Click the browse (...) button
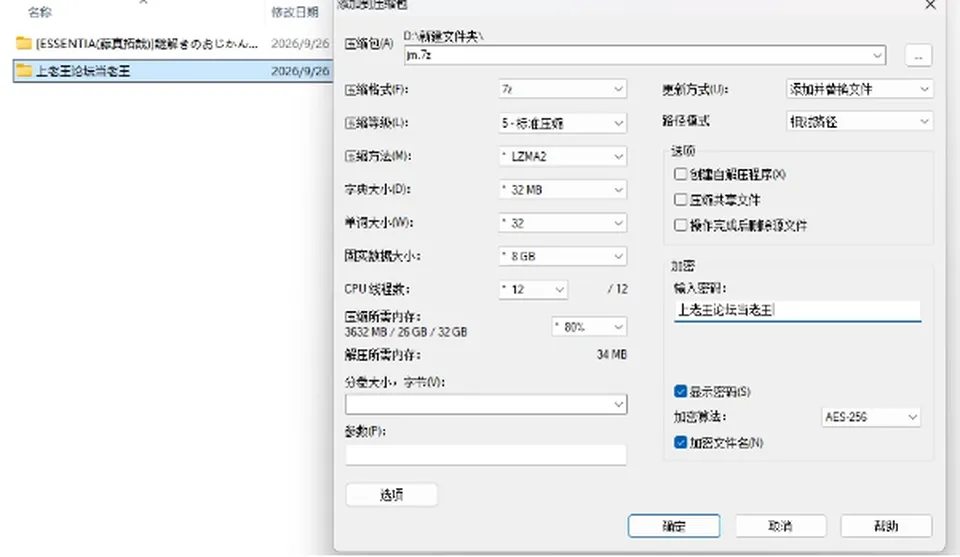The width and height of the screenshot is (960, 557). pos(918,56)
